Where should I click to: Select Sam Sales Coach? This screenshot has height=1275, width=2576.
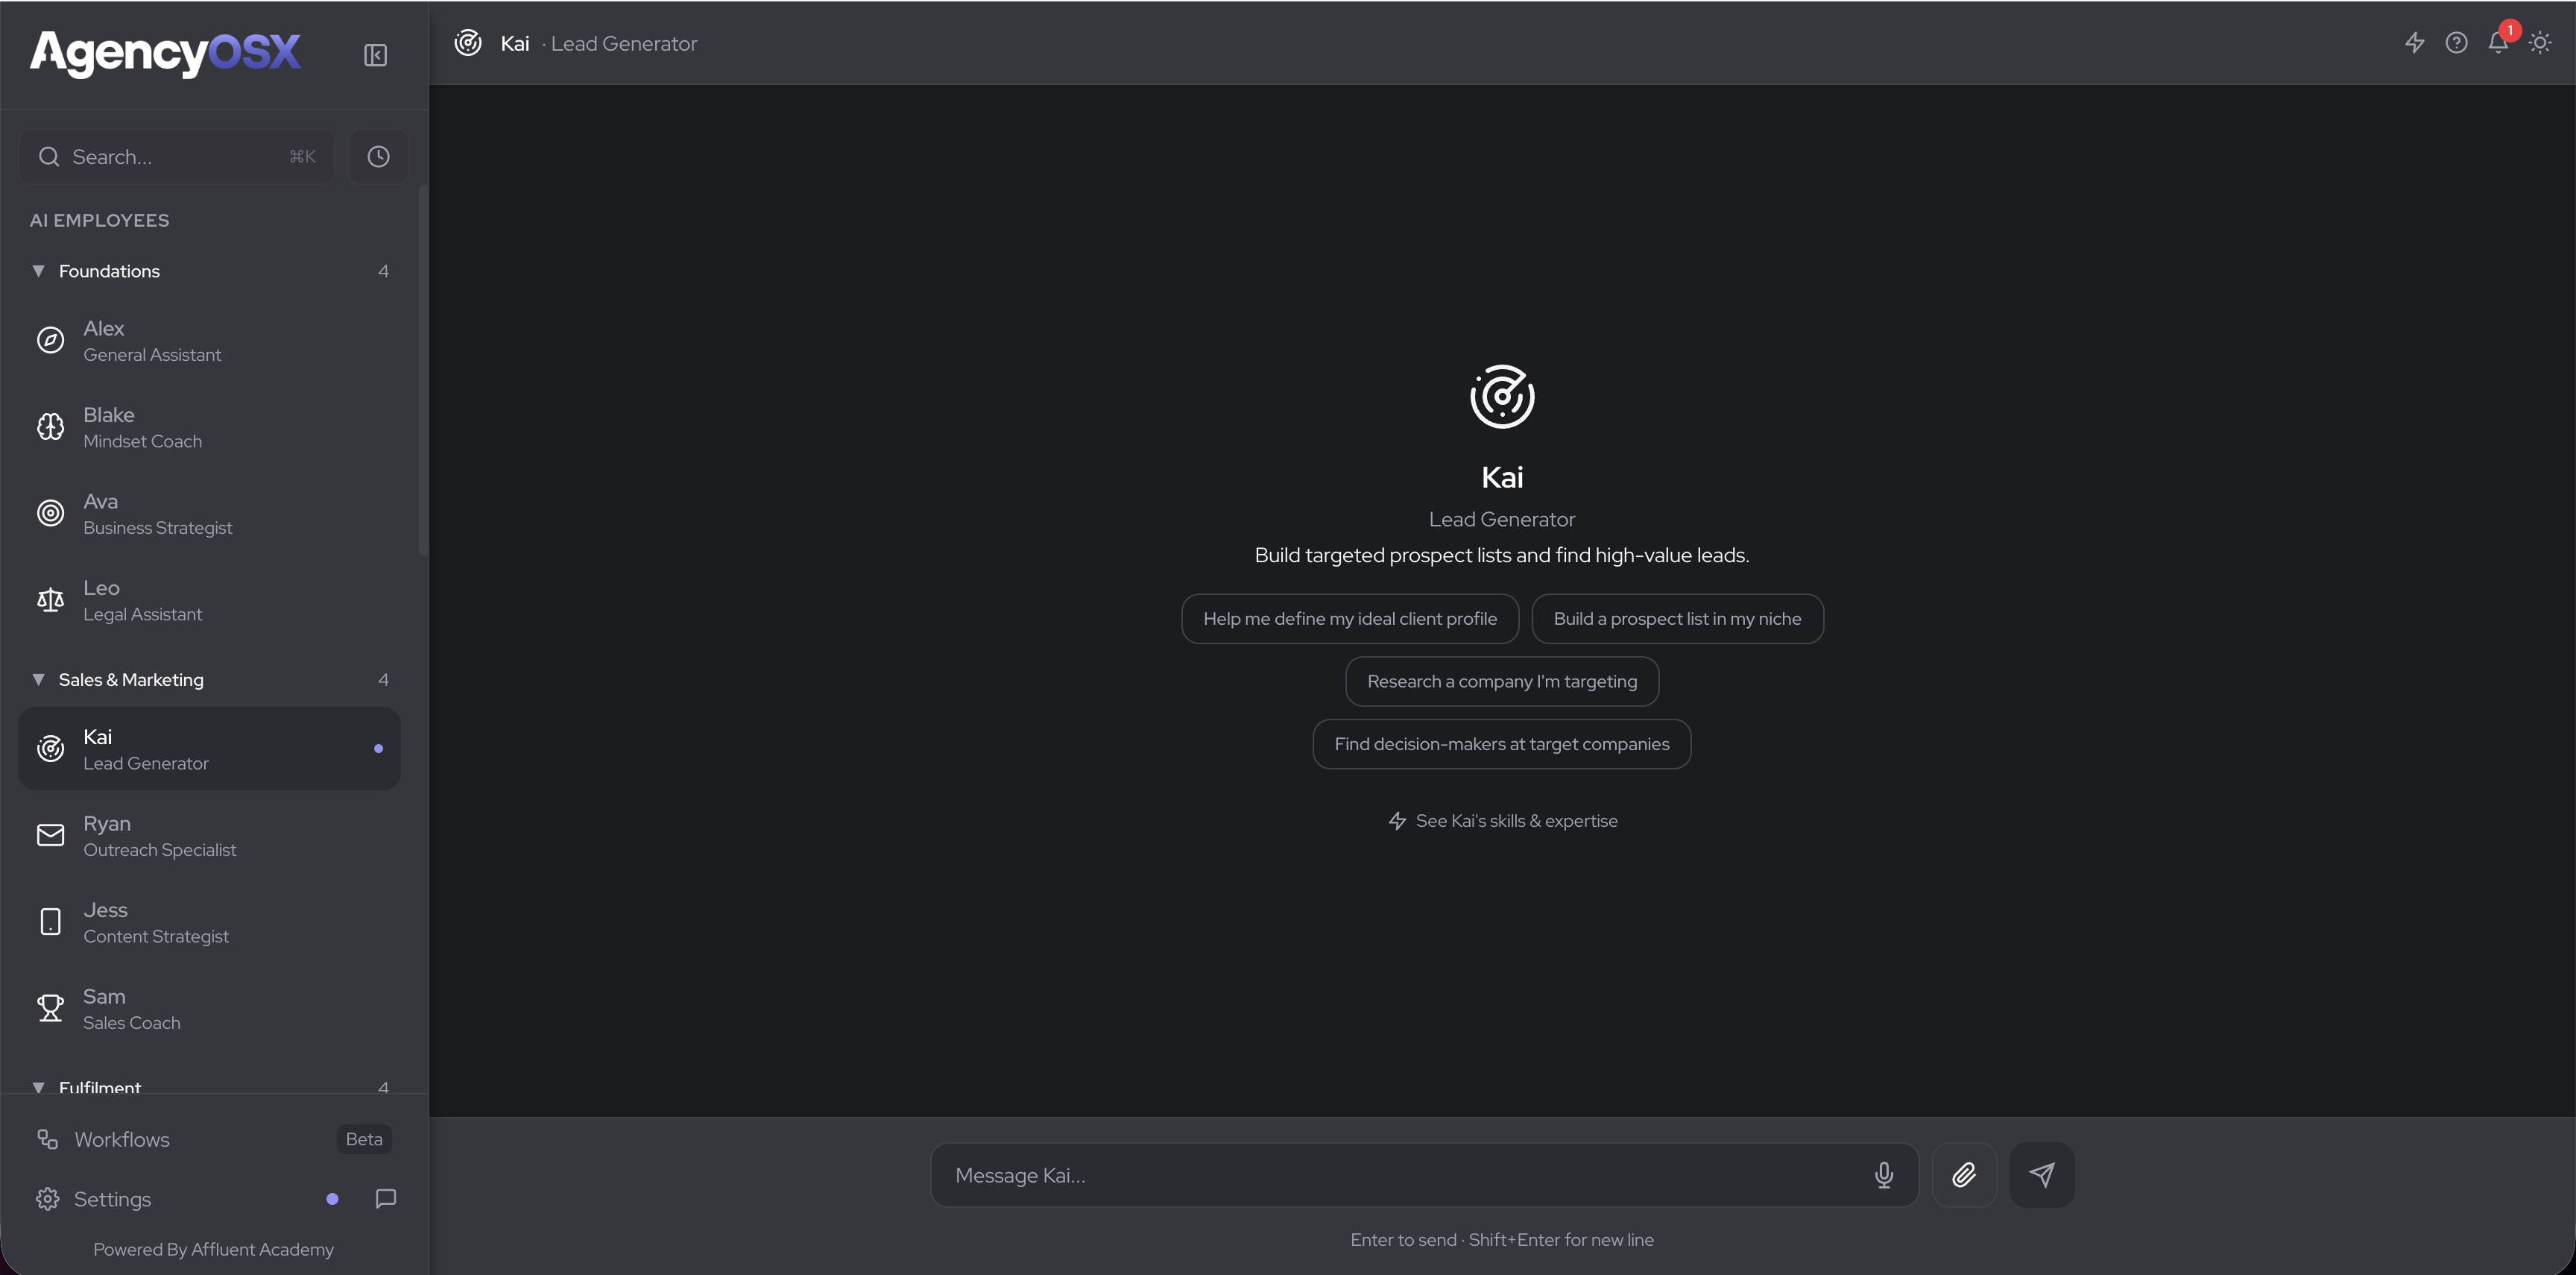[209, 1009]
